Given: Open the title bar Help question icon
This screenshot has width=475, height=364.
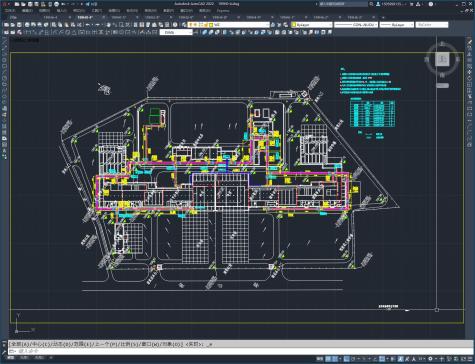Looking at the screenshot, I should tap(431, 4).
